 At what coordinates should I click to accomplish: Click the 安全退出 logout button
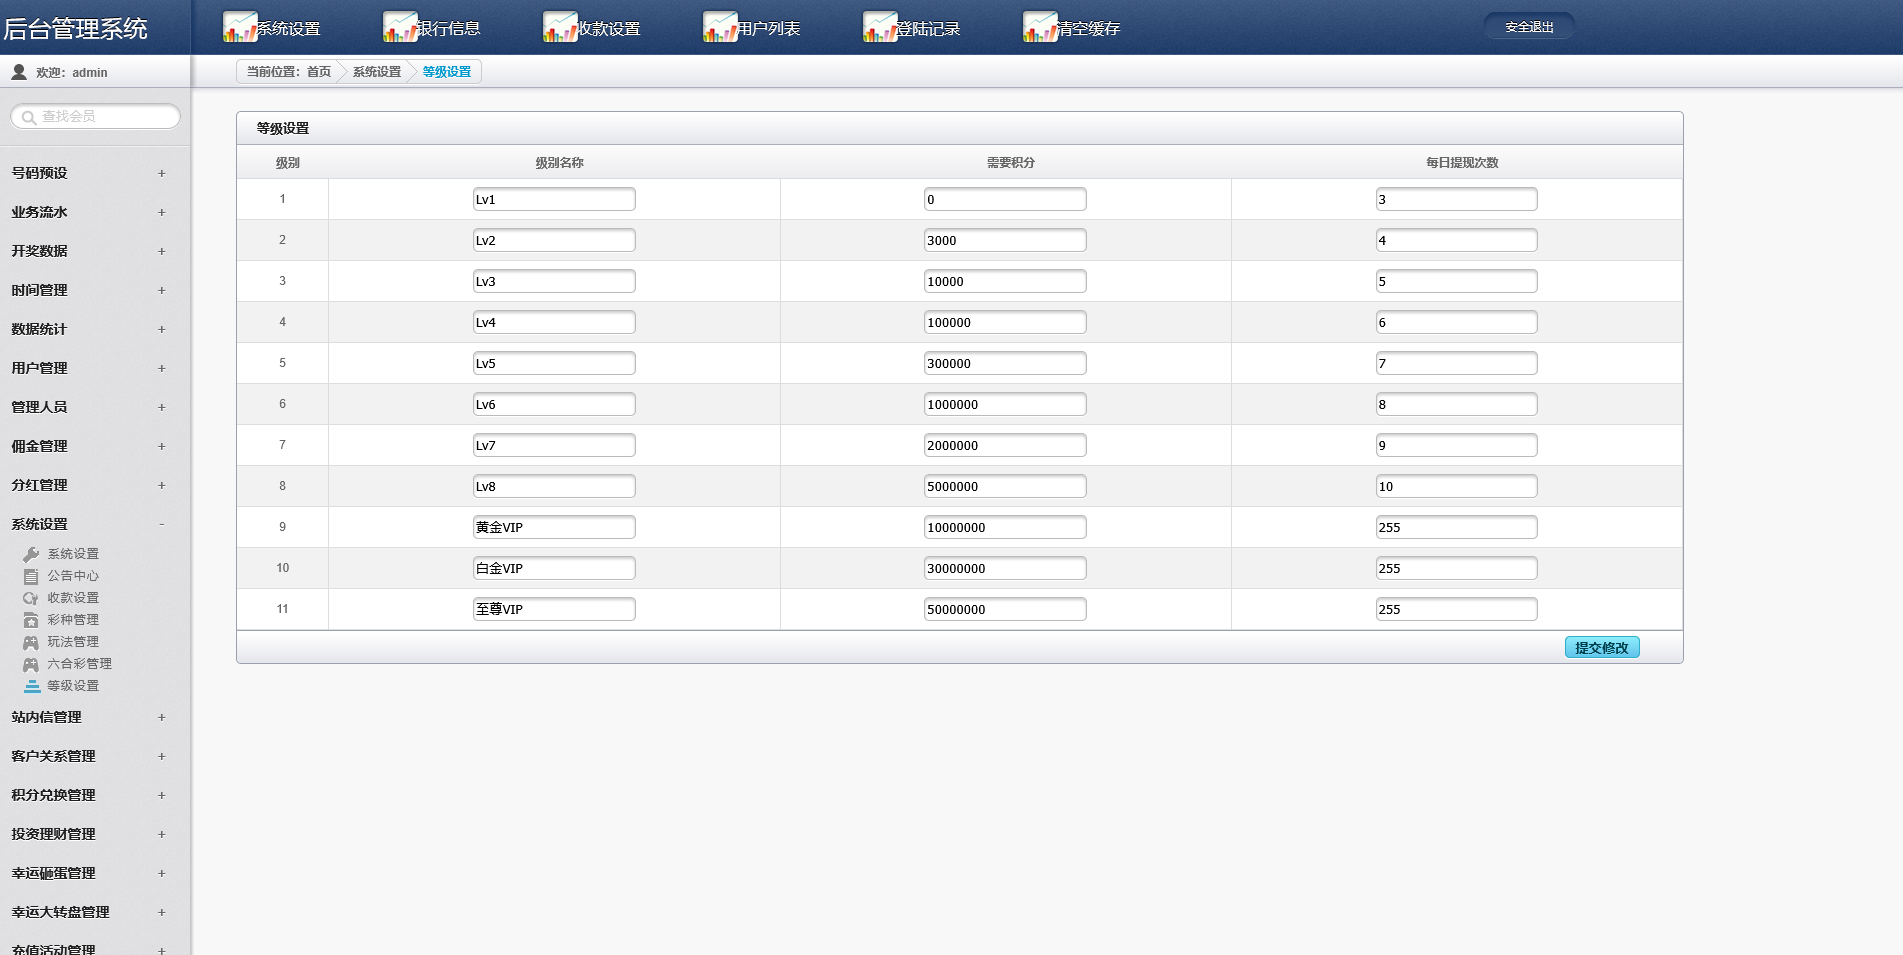pyautogui.click(x=1529, y=27)
